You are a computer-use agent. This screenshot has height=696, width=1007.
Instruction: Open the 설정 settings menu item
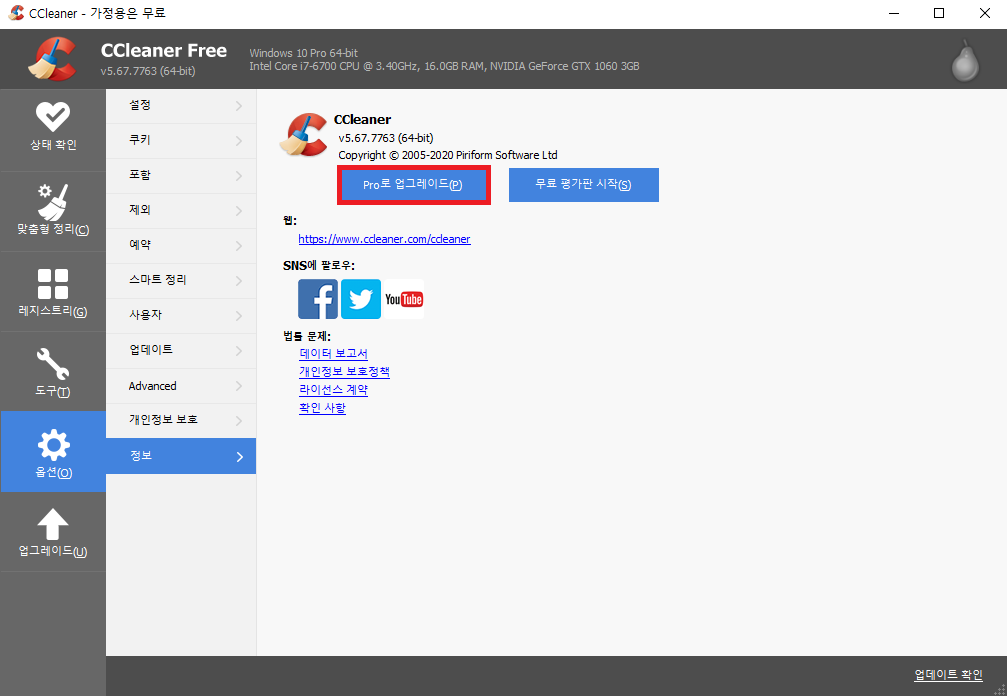(x=181, y=106)
